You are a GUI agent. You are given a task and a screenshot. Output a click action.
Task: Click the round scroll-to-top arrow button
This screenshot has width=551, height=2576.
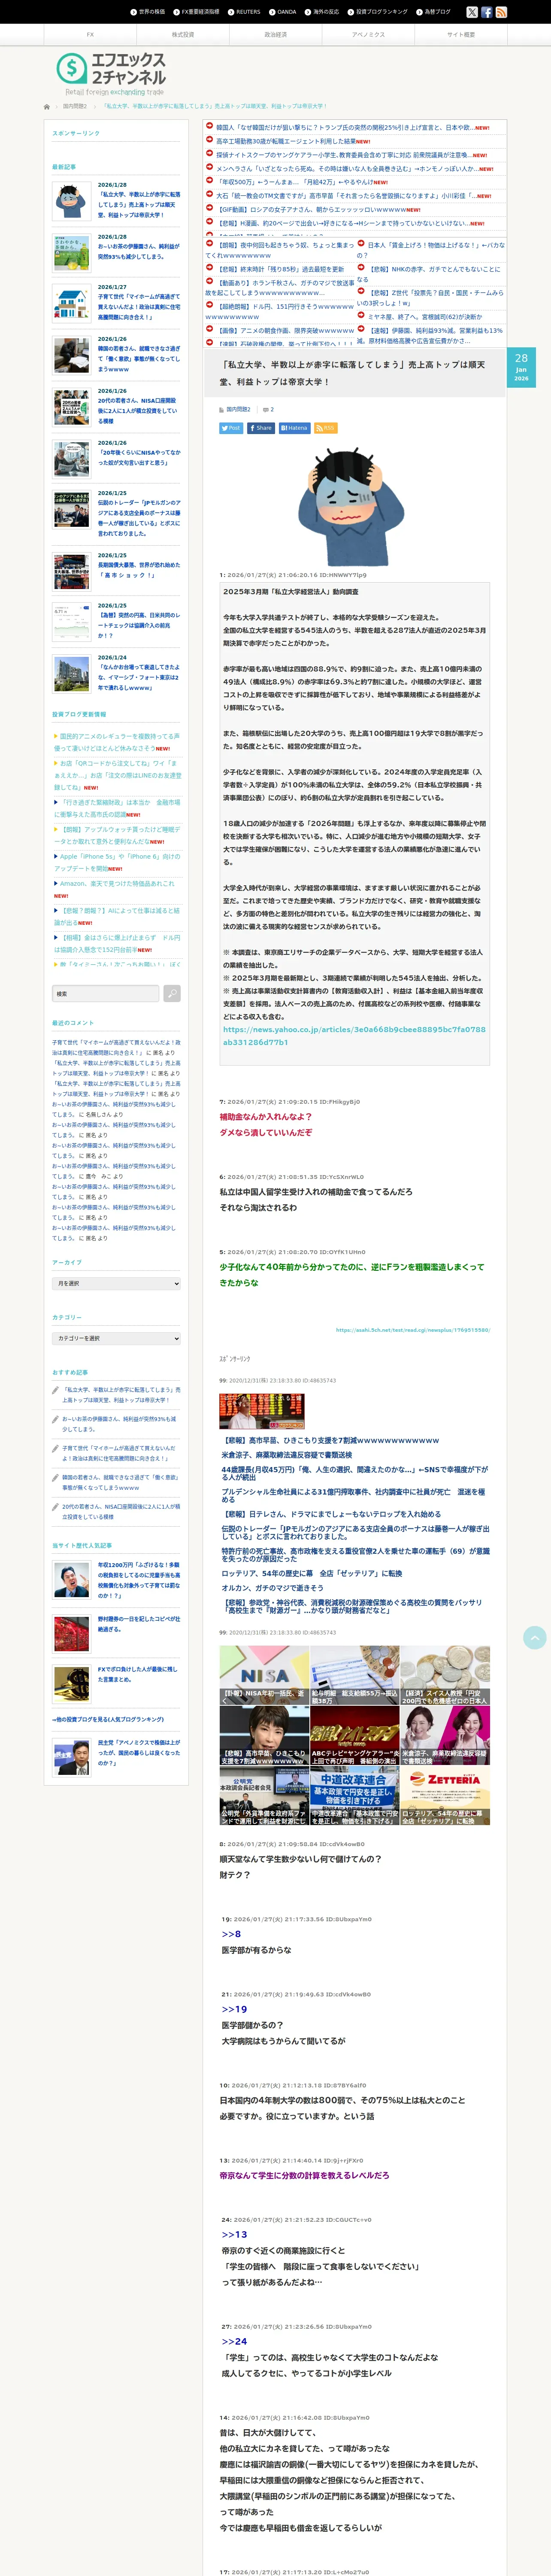[x=535, y=1637]
